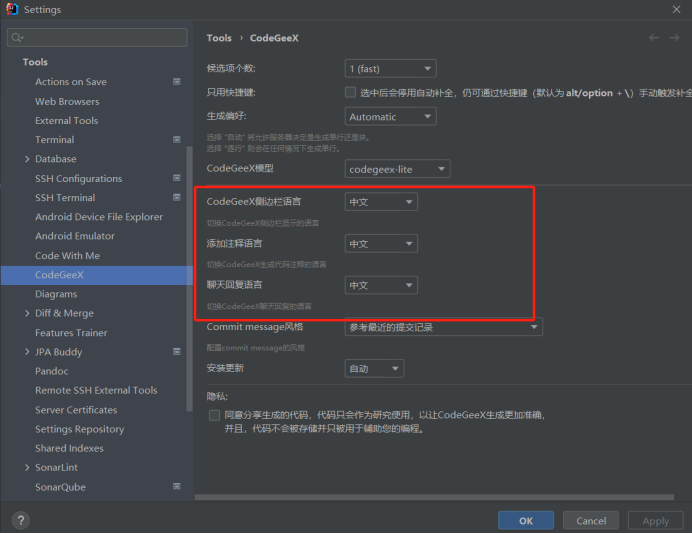Open the 聊天回复语言 dropdown

pyautogui.click(x=381, y=285)
